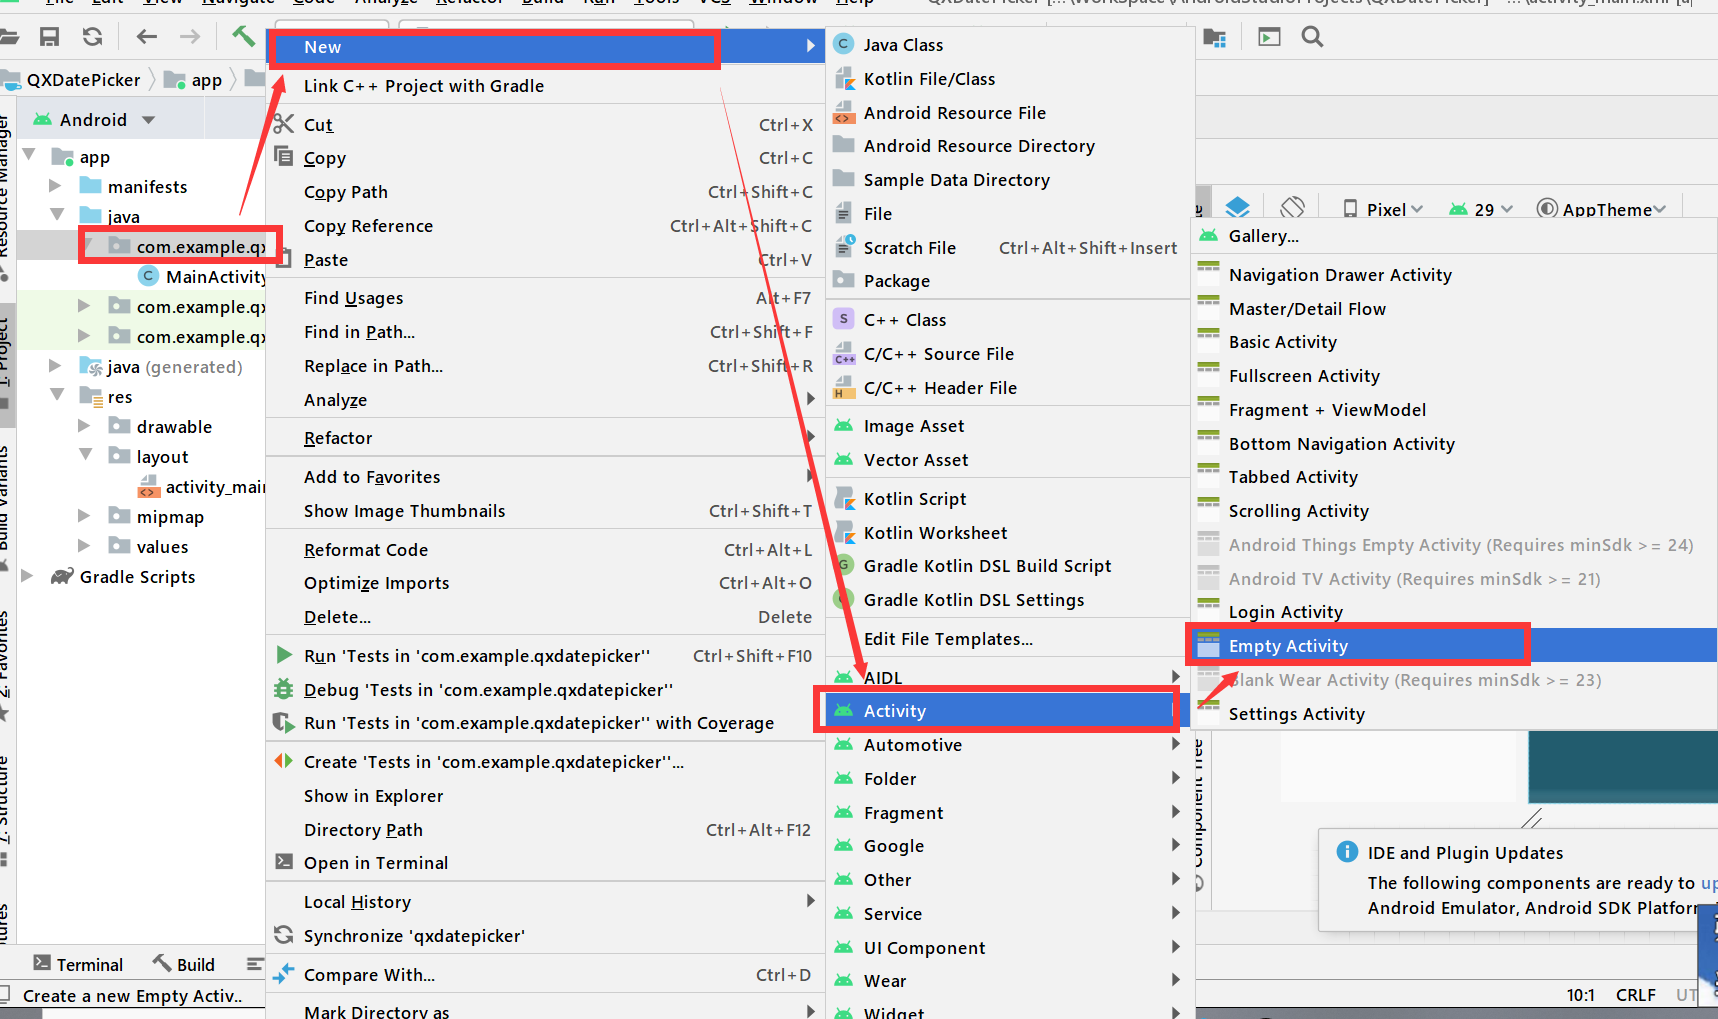The width and height of the screenshot is (1718, 1019).
Task: Select MainActivity class in tree
Action: [x=203, y=277]
